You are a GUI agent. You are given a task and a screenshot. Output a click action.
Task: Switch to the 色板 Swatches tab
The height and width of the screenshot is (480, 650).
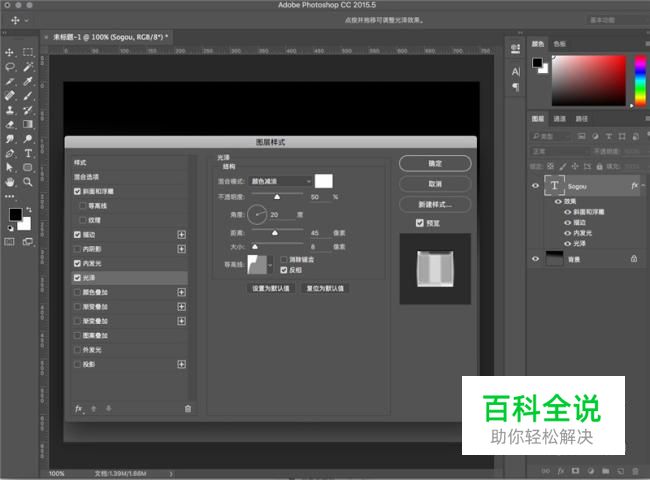(x=560, y=44)
